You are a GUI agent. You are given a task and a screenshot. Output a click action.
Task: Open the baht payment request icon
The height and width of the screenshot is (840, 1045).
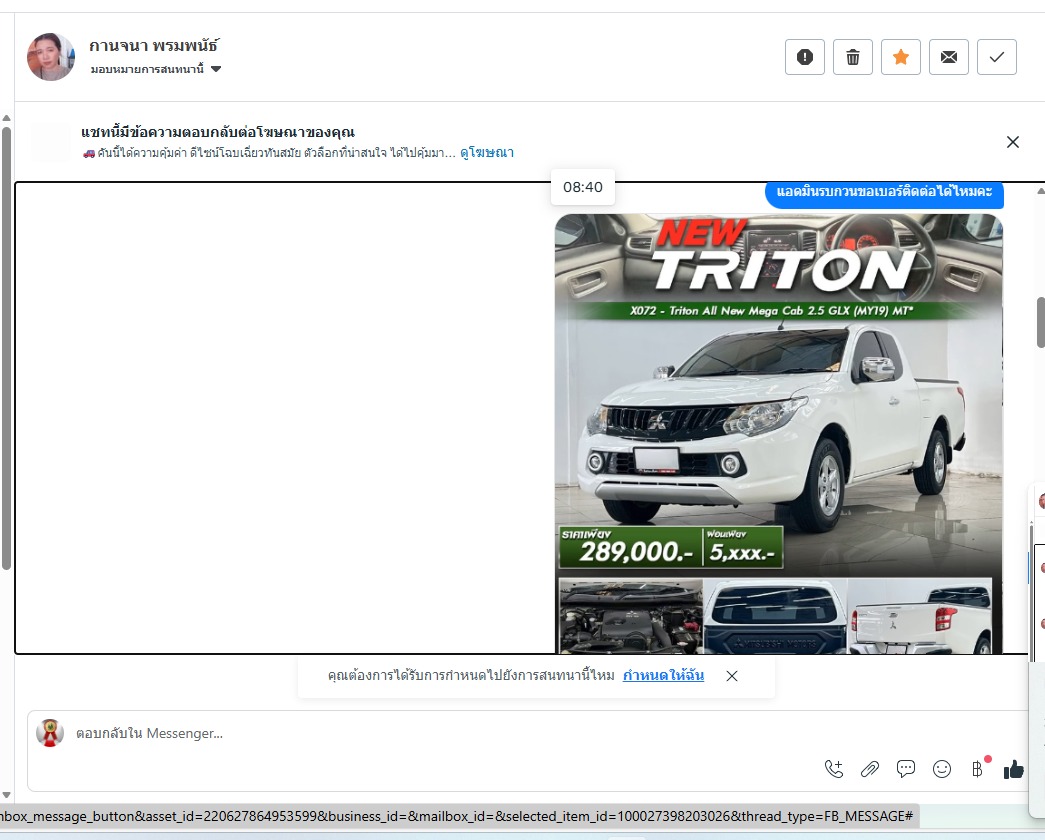[978, 769]
